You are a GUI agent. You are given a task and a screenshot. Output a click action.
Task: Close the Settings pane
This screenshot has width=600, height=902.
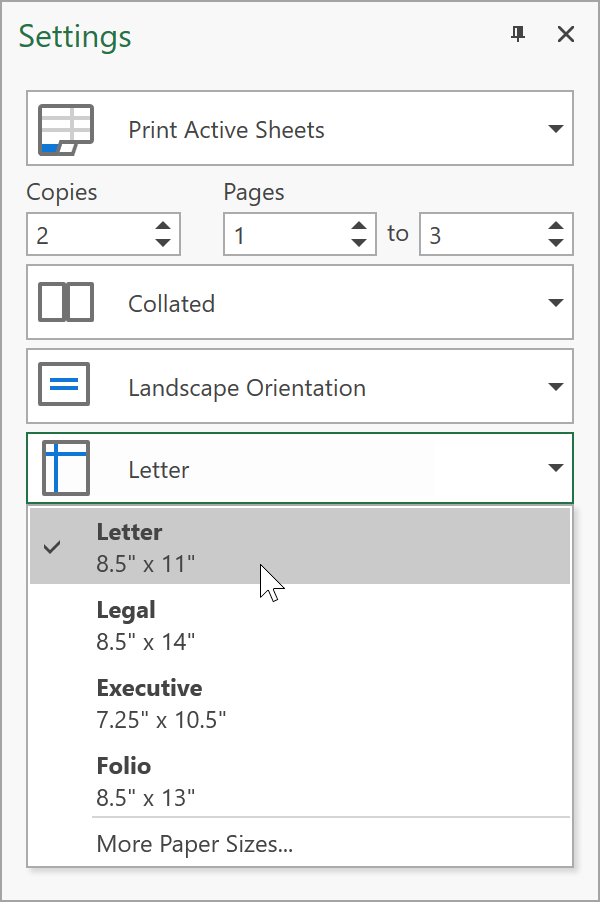point(566,35)
